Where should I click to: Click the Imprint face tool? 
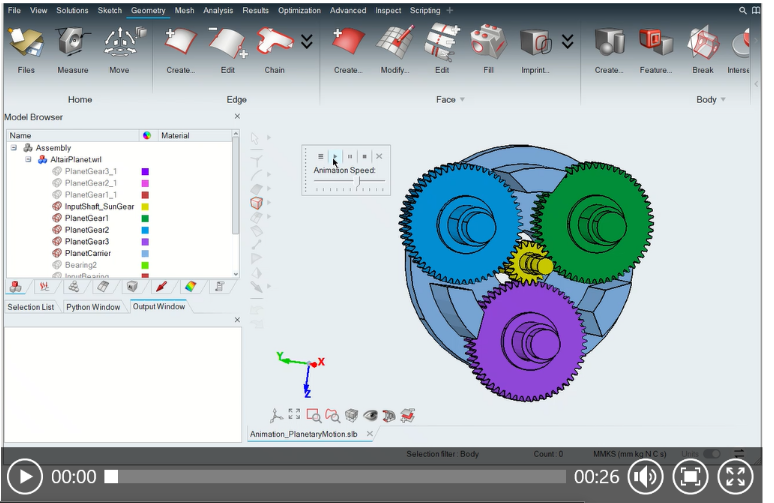tap(535, 47)
